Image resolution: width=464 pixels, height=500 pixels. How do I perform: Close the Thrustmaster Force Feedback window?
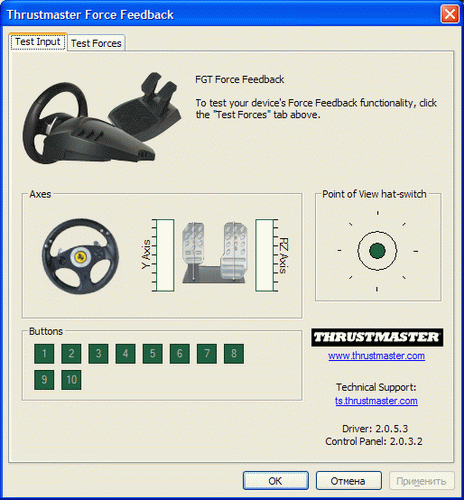point(450,14)
